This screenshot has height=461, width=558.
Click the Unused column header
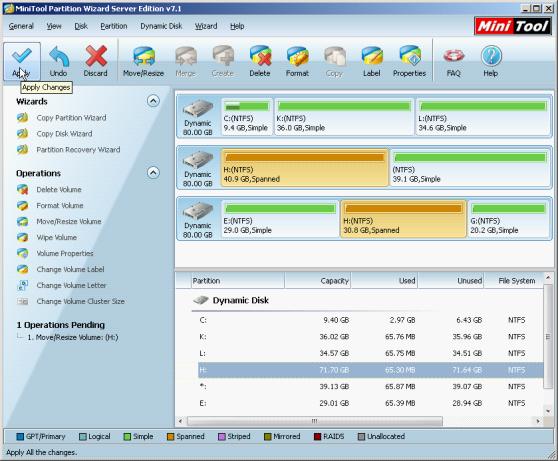[x=451, y=281]
